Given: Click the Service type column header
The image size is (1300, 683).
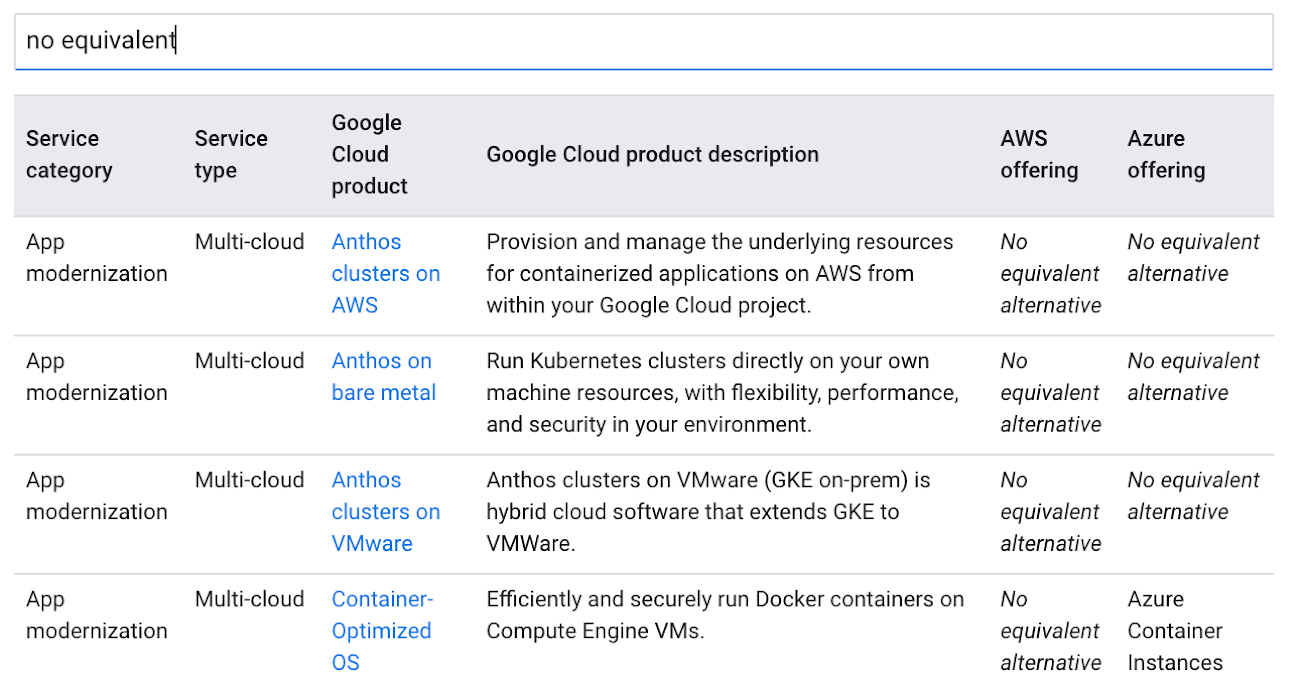Looking at the screenshot, I should (x=231, y=154).
